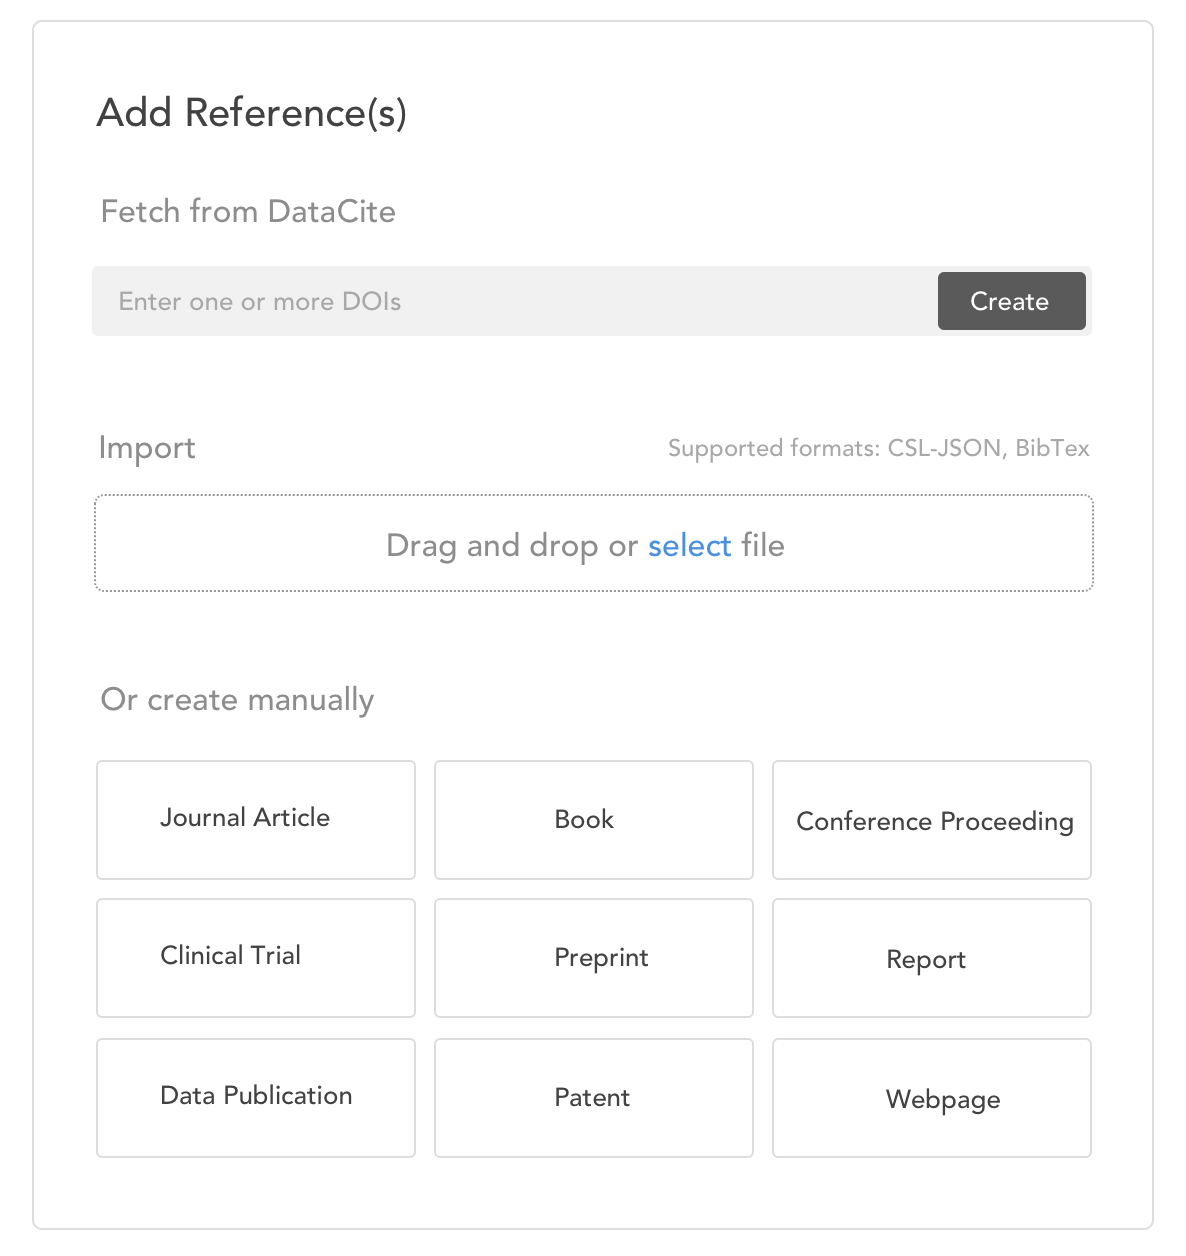
Task: Open the file picker via the select link
Action: coord(689,545)
